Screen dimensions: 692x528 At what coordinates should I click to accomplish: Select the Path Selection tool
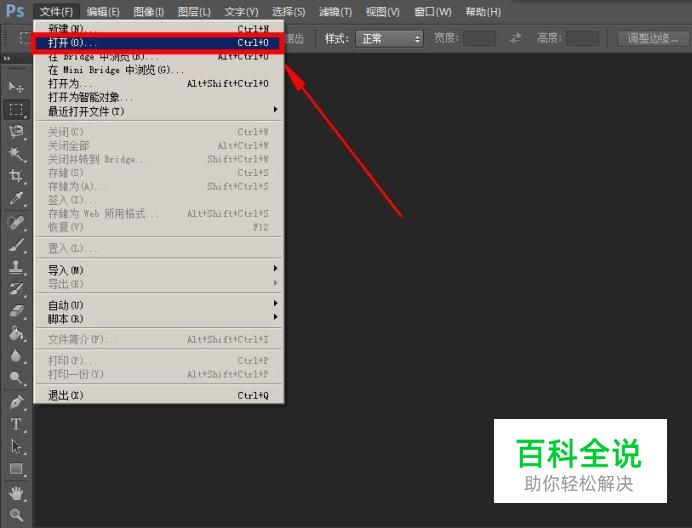point(16,446)
